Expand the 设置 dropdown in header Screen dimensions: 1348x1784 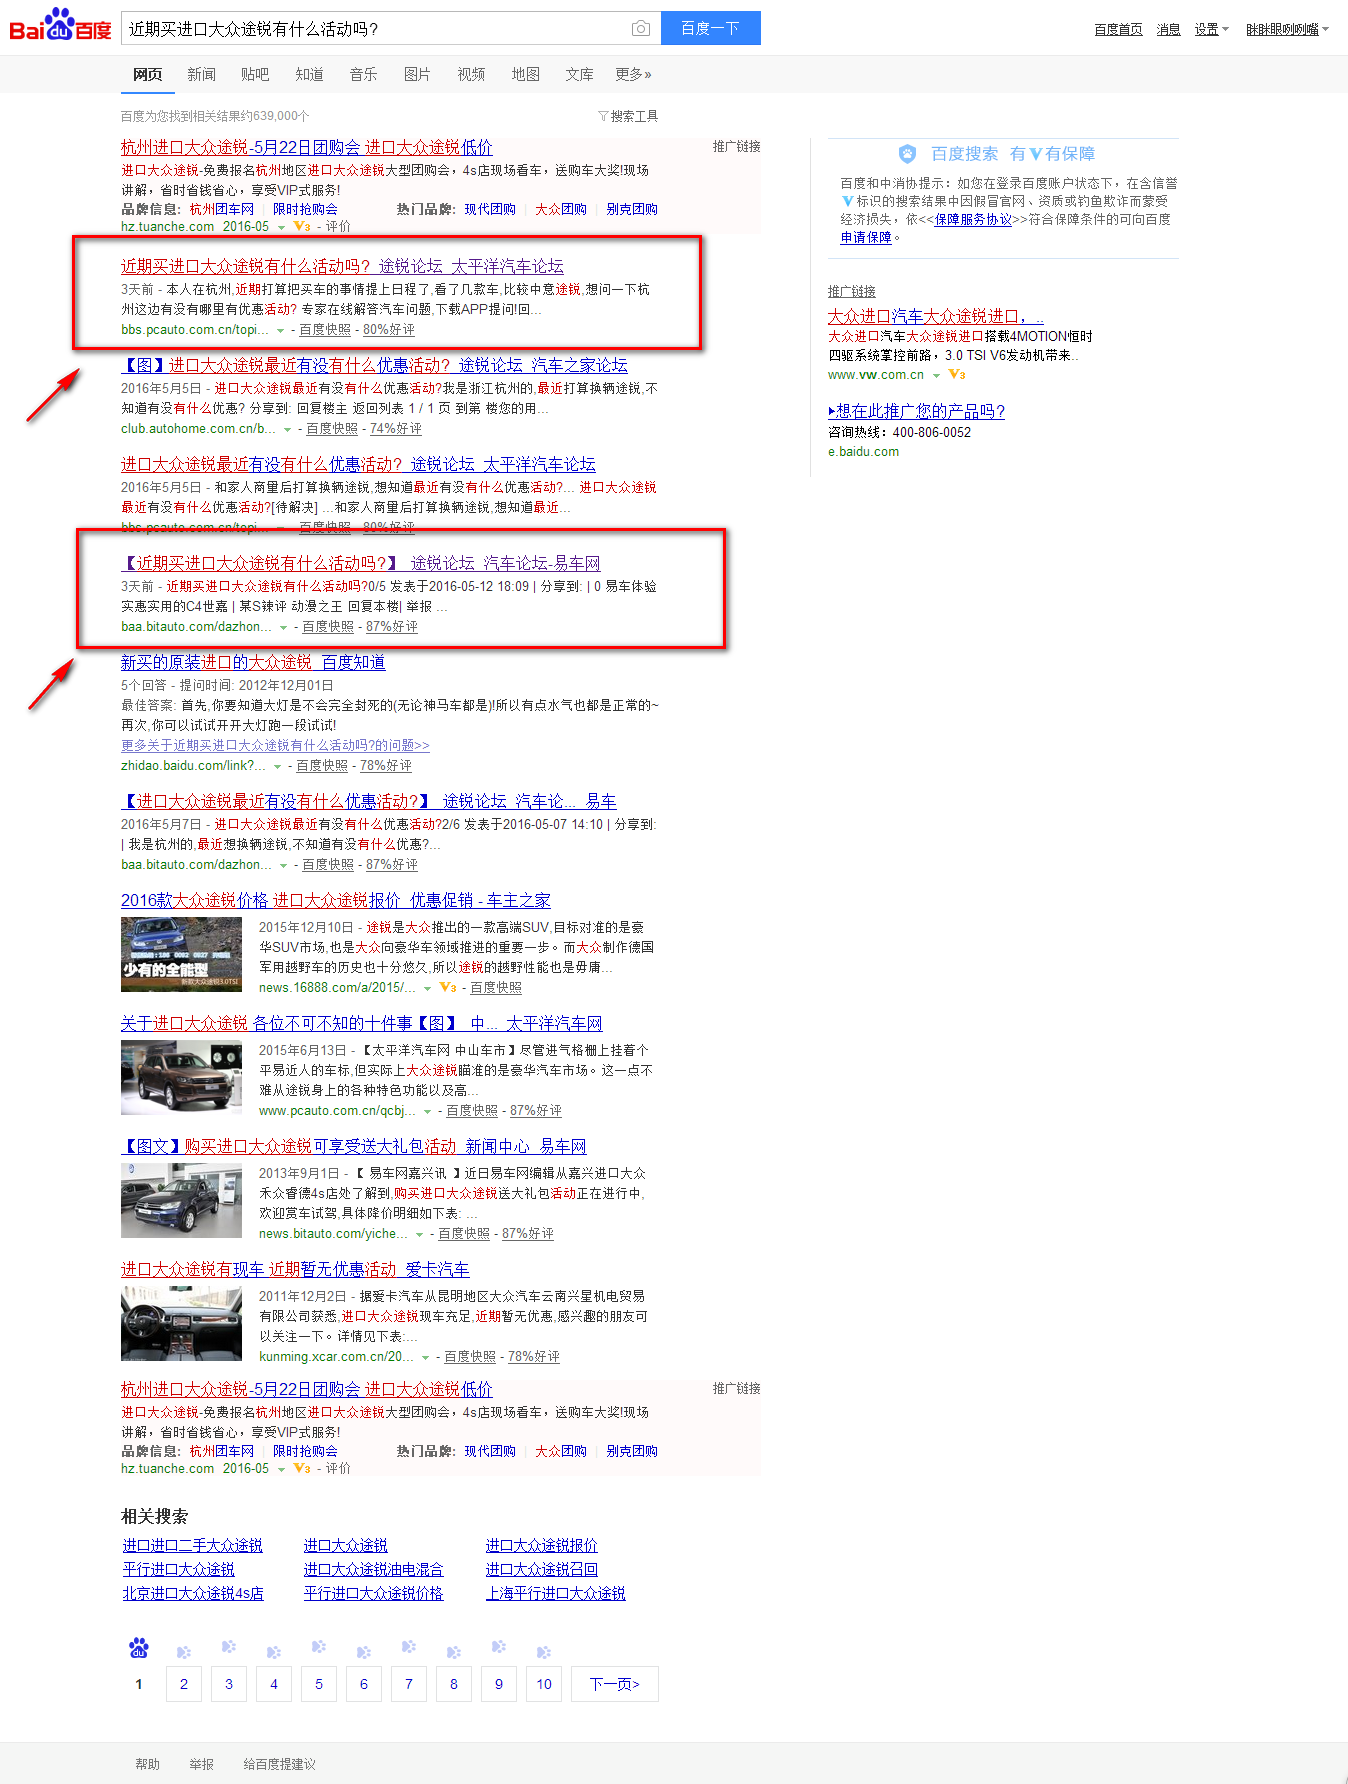click(1211, 29)
